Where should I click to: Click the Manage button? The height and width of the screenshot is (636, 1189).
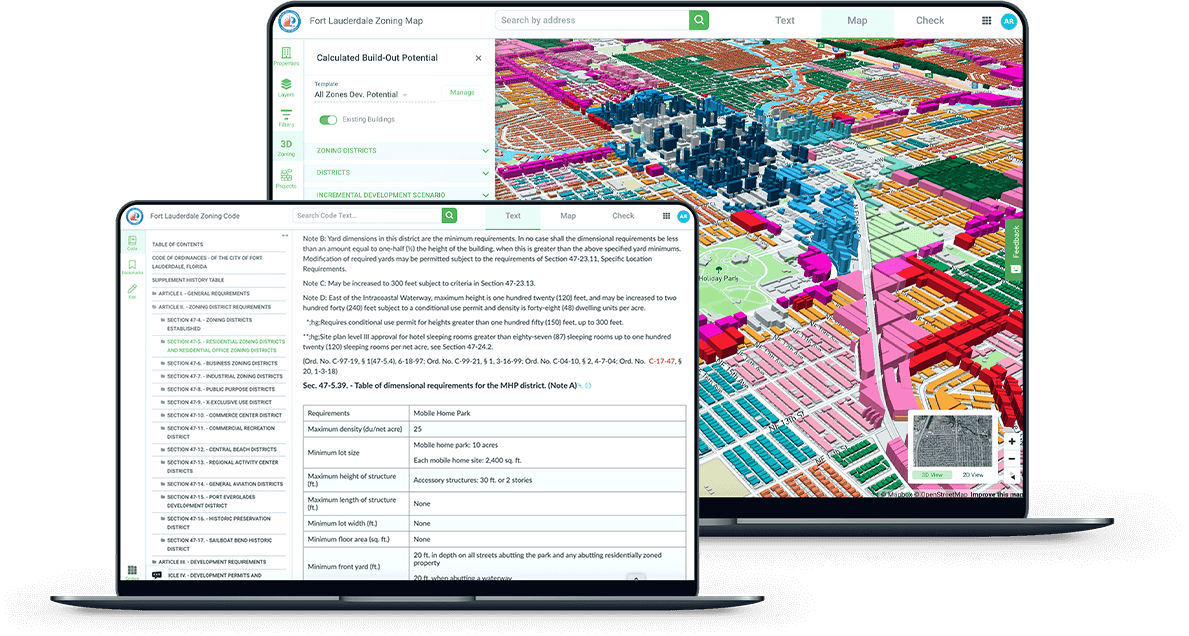pos(463,92)
